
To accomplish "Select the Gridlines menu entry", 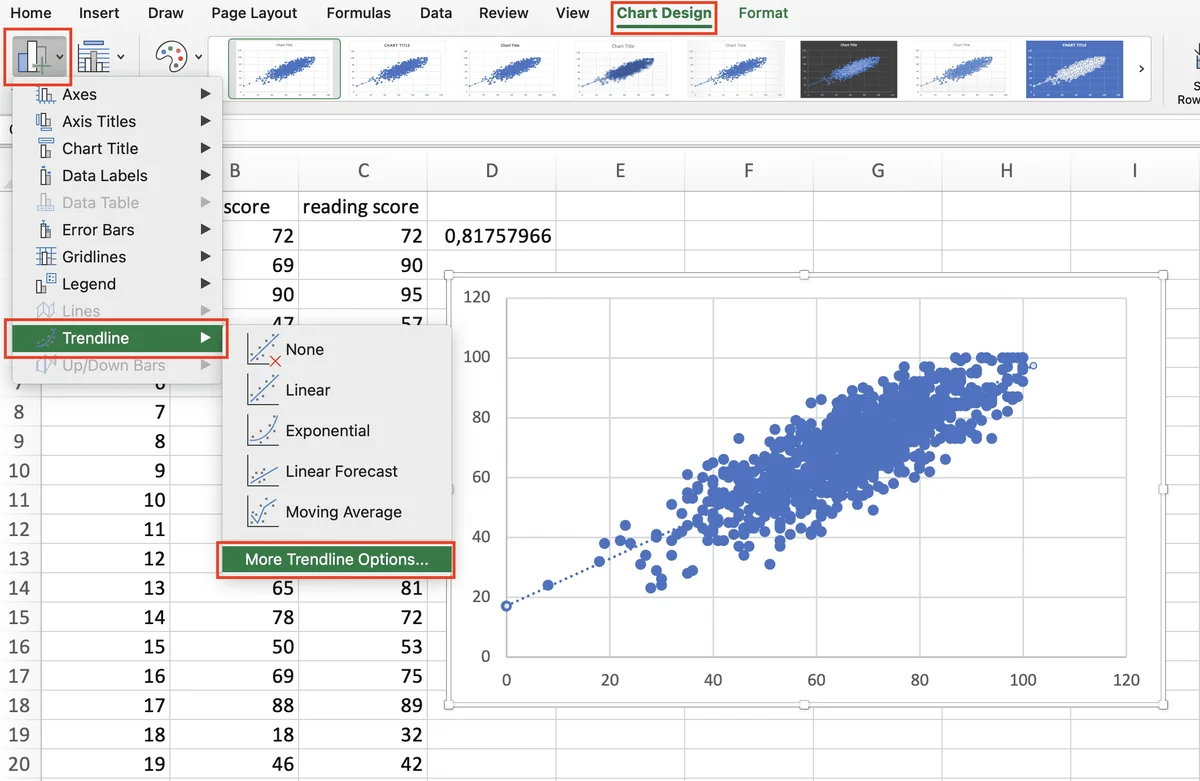I will [x=117, y=257].
